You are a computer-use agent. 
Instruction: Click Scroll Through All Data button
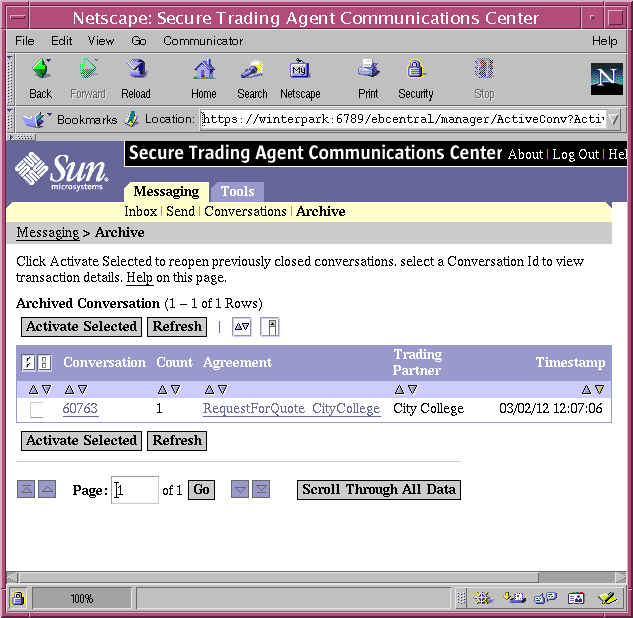click(379, 490)
